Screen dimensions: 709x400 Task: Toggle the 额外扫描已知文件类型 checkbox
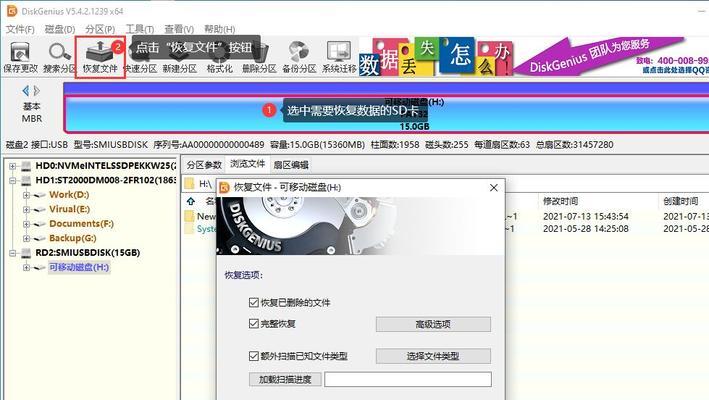pyautogui.click(x=254, y=356)
